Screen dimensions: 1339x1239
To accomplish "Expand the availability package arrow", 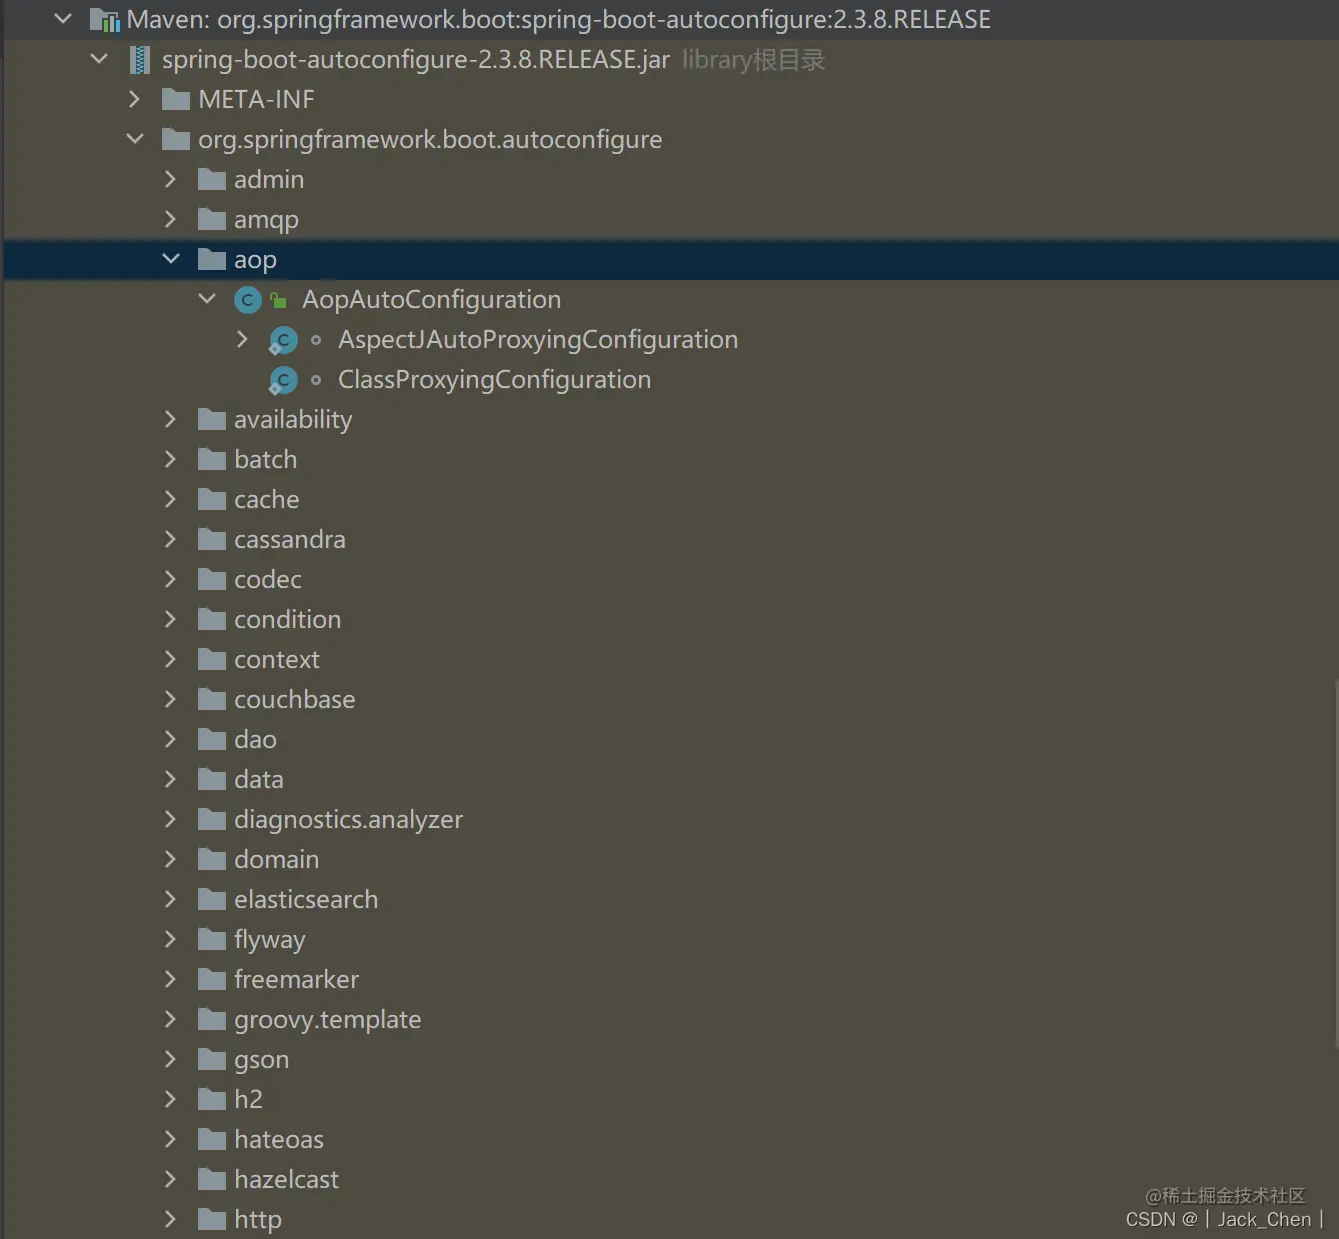I will [171, 419].
